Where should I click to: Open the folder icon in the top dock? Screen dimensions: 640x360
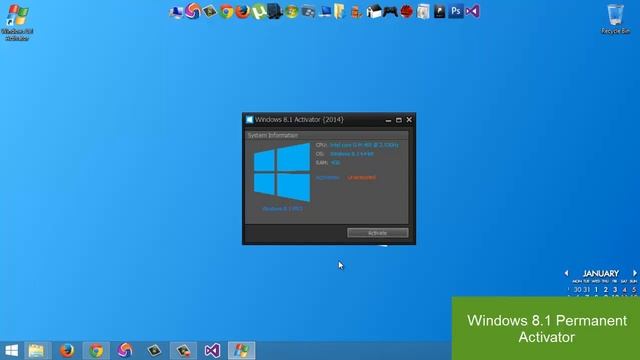(x=340, y=11)
